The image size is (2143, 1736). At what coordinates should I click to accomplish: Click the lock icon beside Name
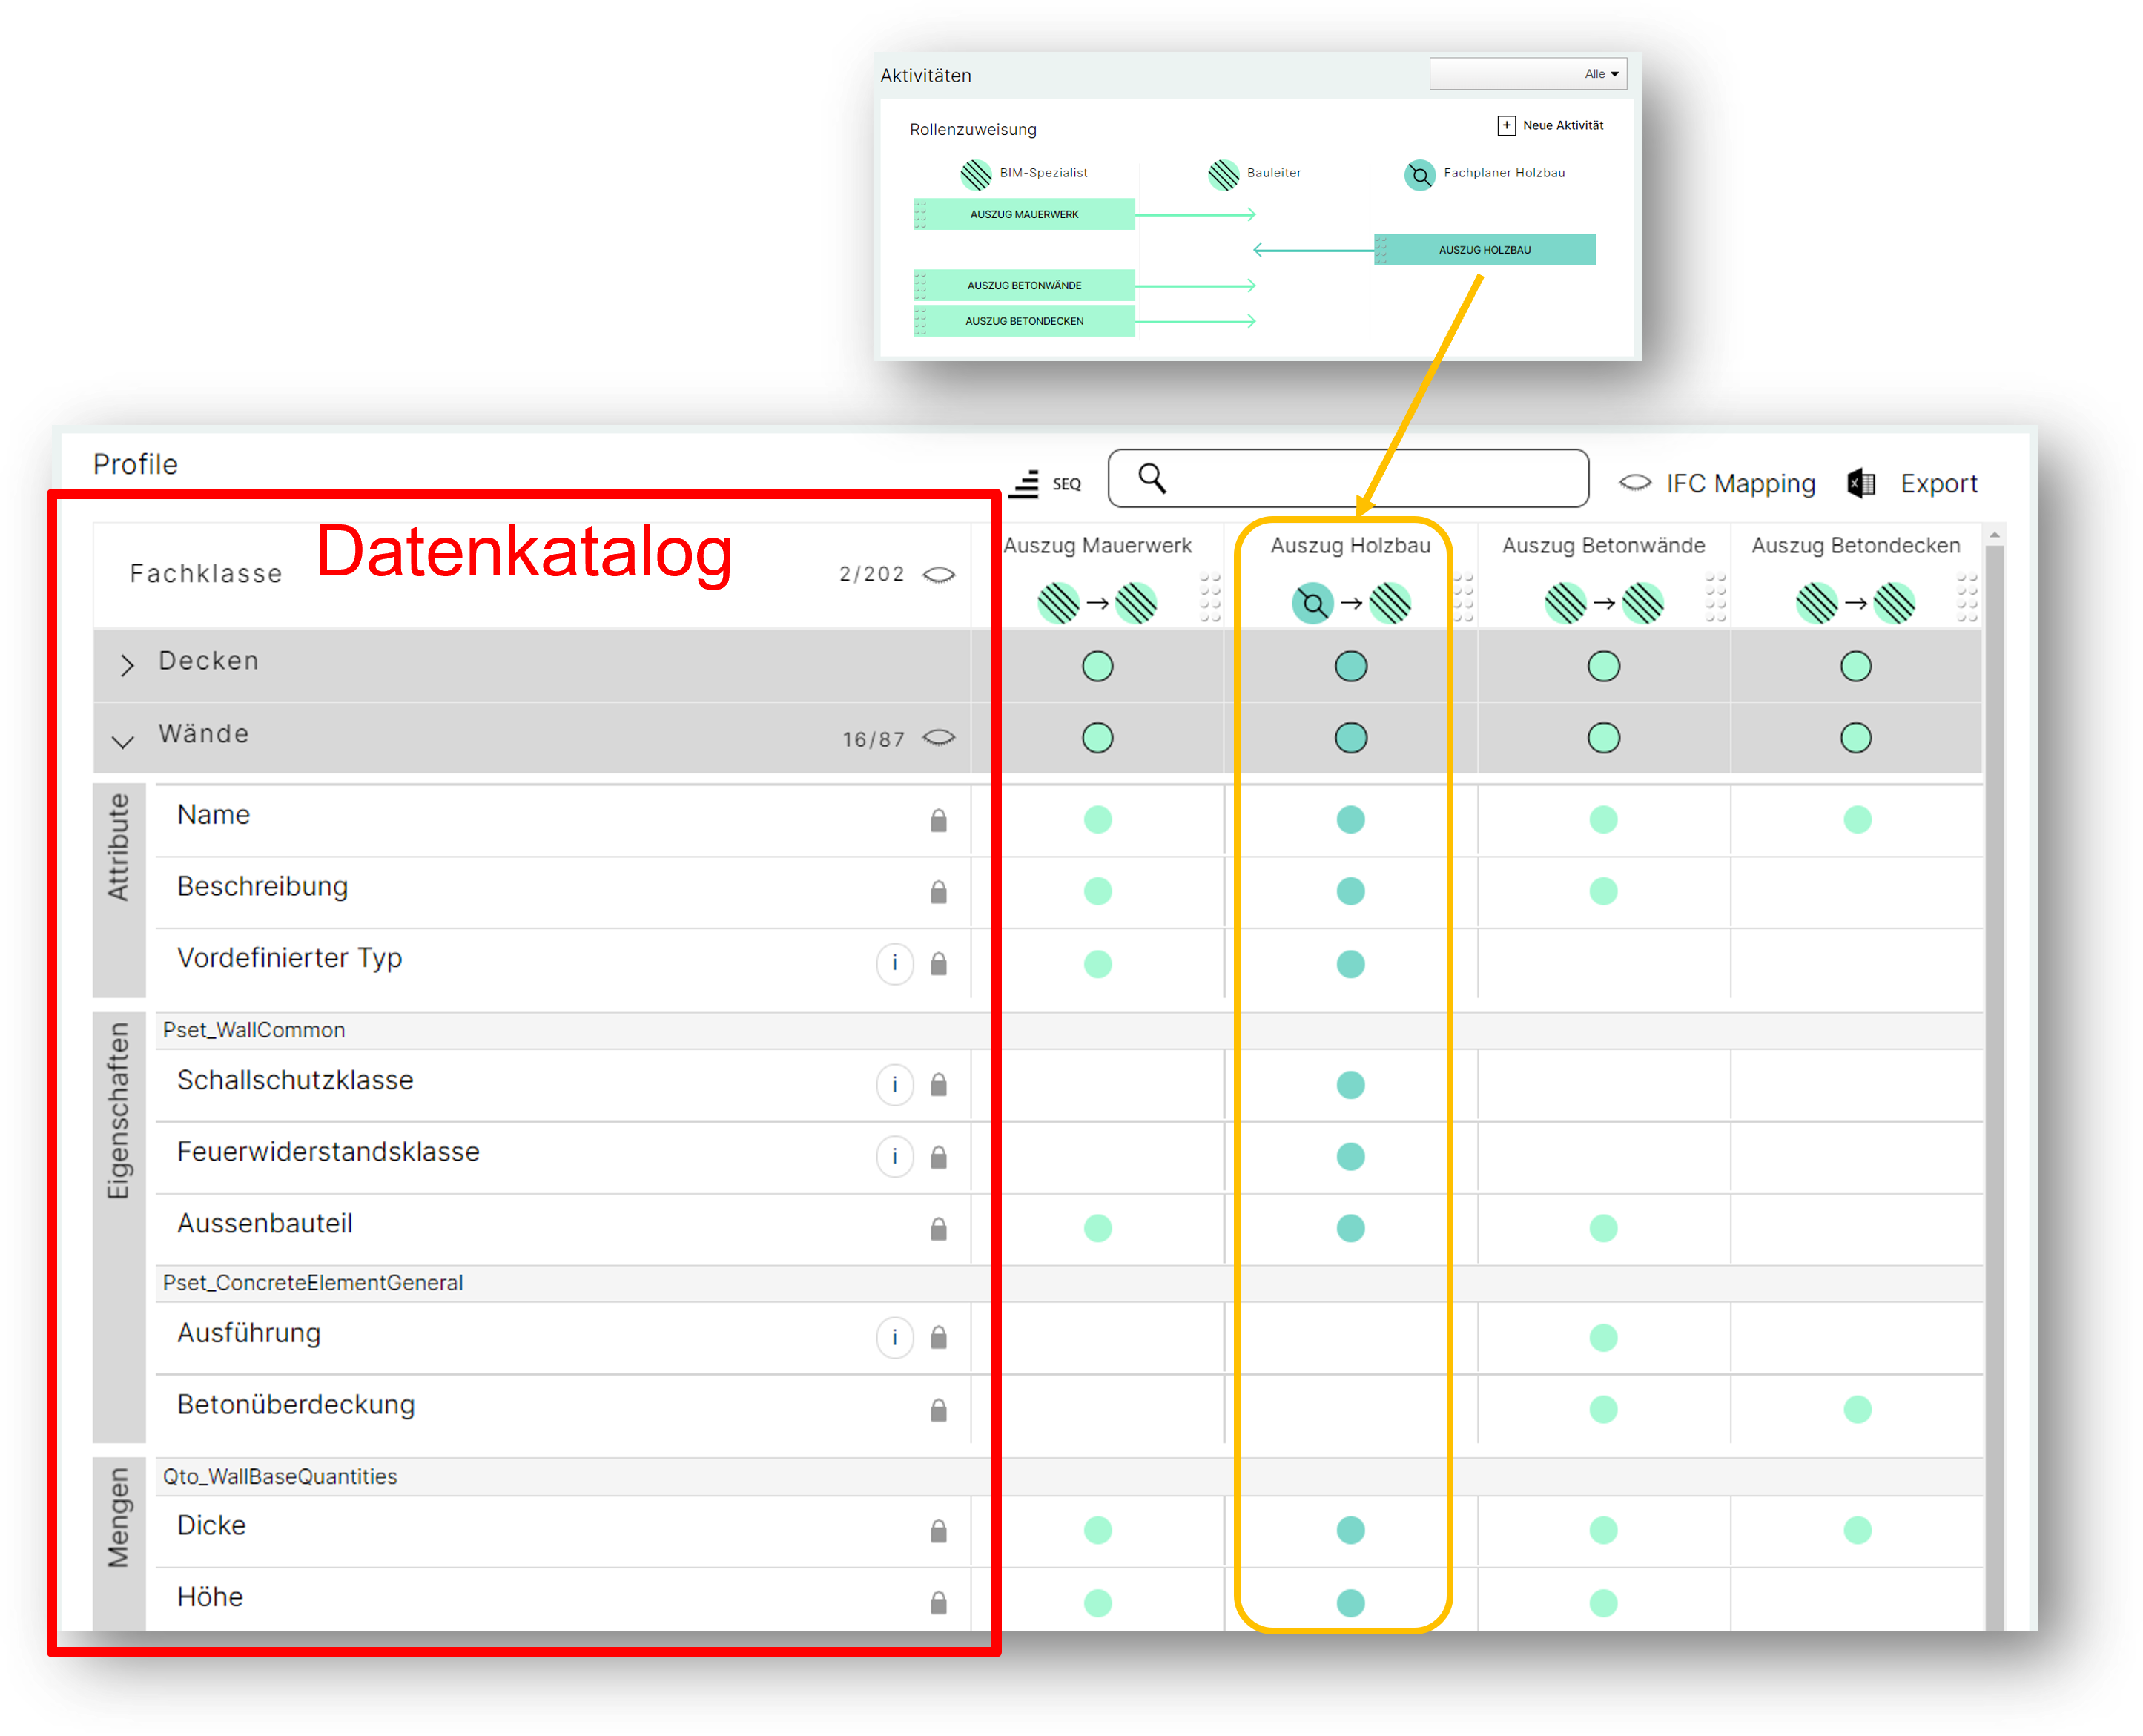tap(938, 821)
